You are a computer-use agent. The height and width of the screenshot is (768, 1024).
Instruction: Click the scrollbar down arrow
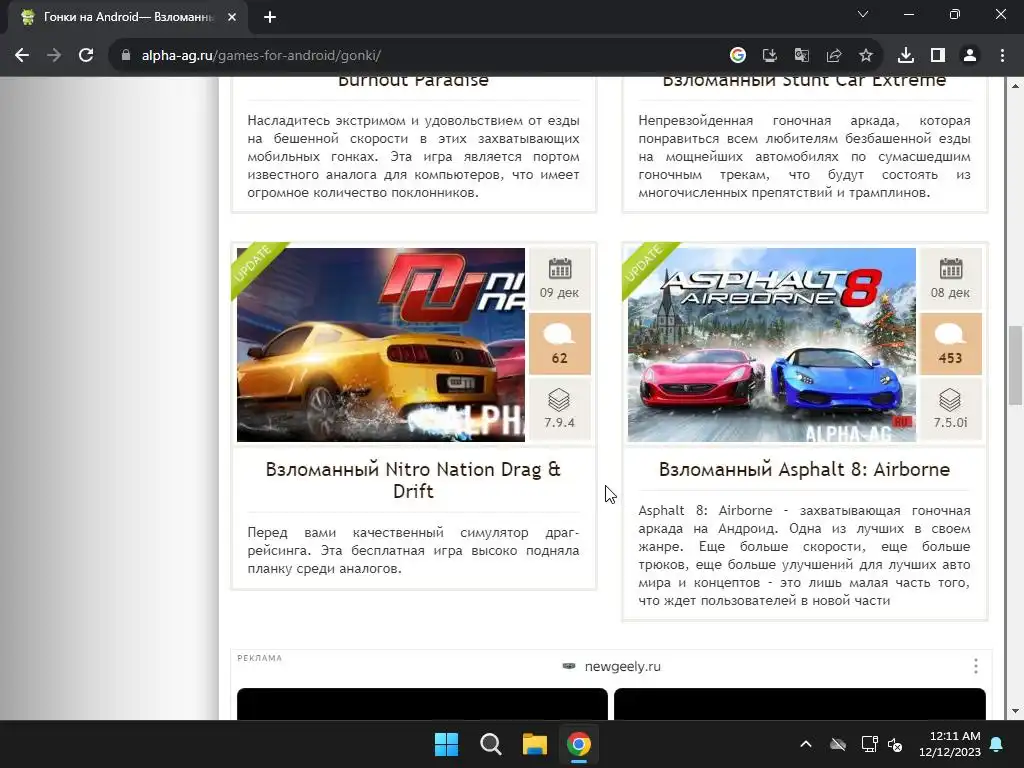tap(1015, 711)
